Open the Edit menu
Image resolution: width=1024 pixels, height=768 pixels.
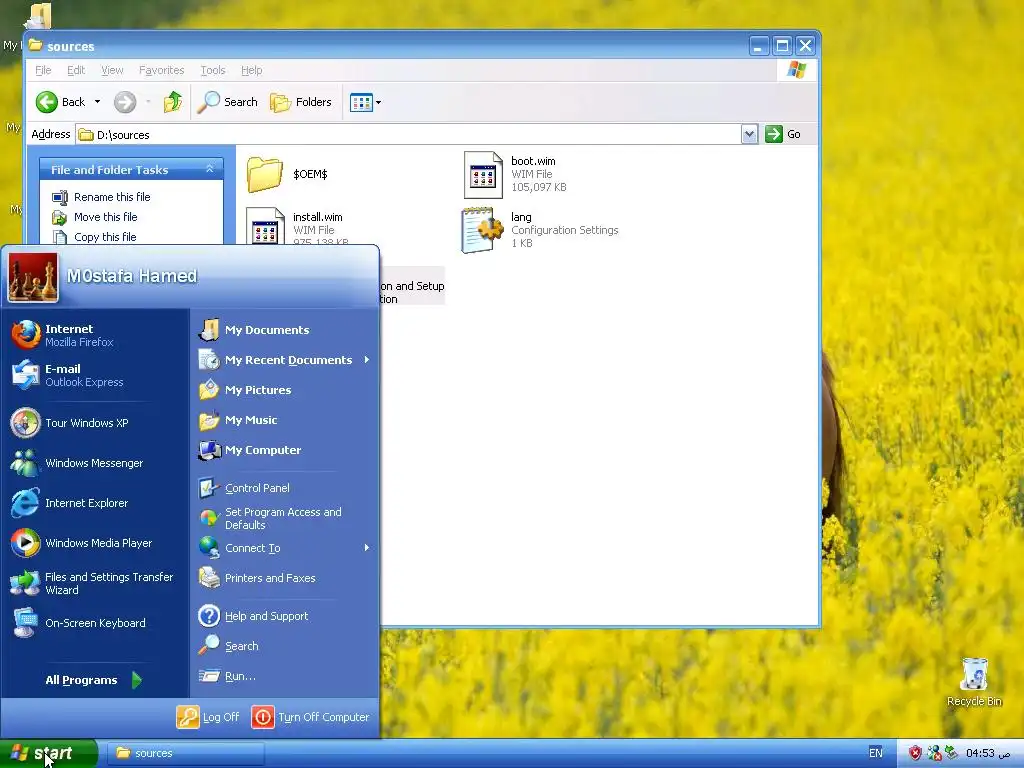76,70
